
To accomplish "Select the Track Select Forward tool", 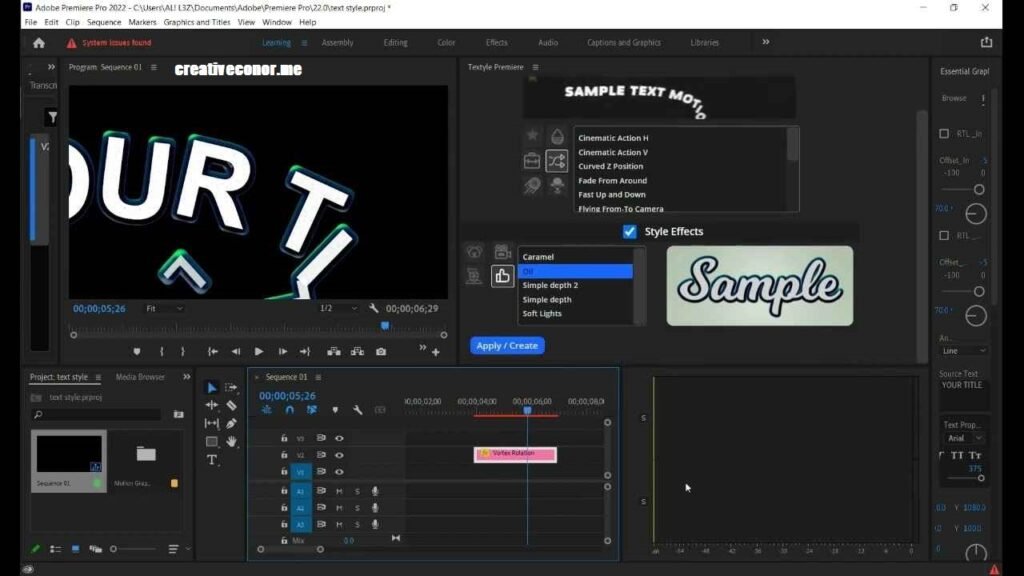I will point(231,388).
